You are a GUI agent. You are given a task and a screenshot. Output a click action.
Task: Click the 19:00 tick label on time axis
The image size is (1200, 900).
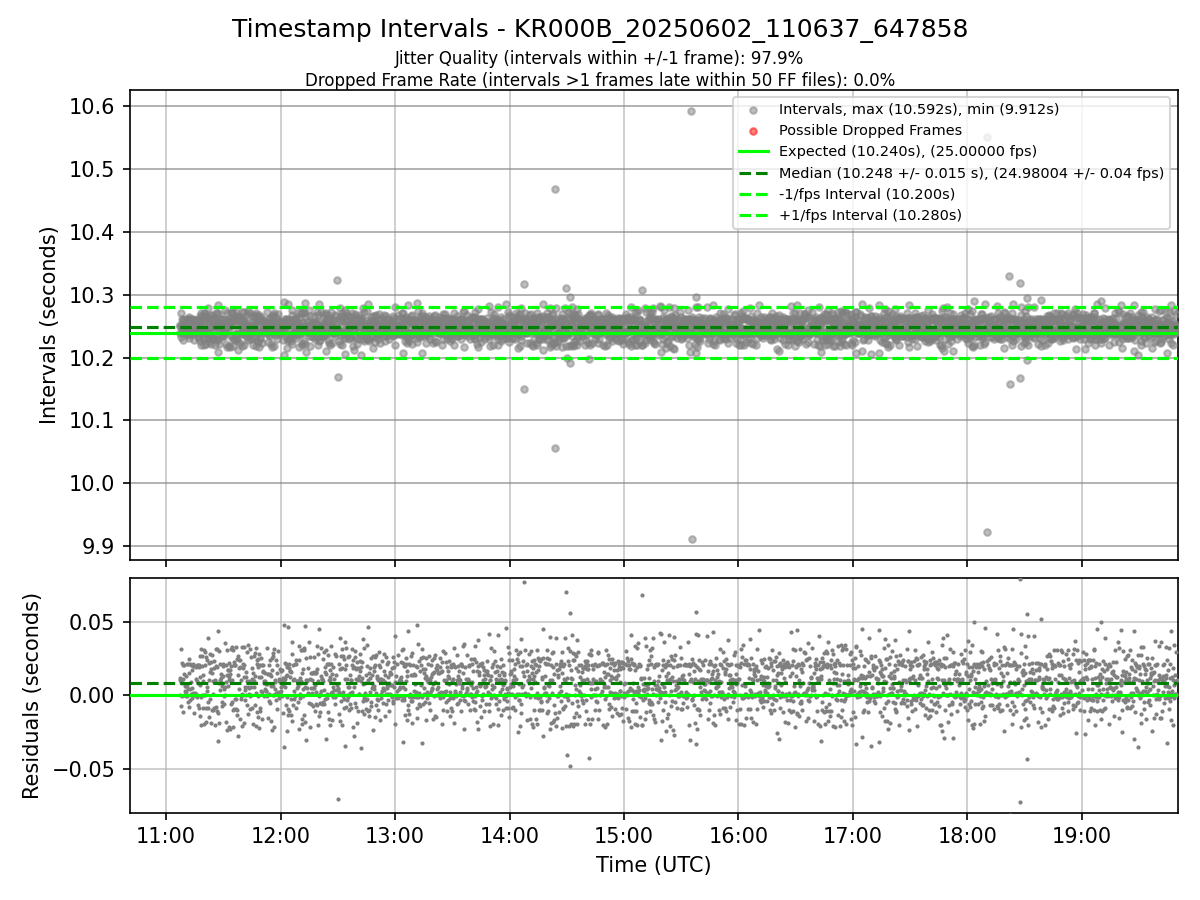coord(1082,836)
